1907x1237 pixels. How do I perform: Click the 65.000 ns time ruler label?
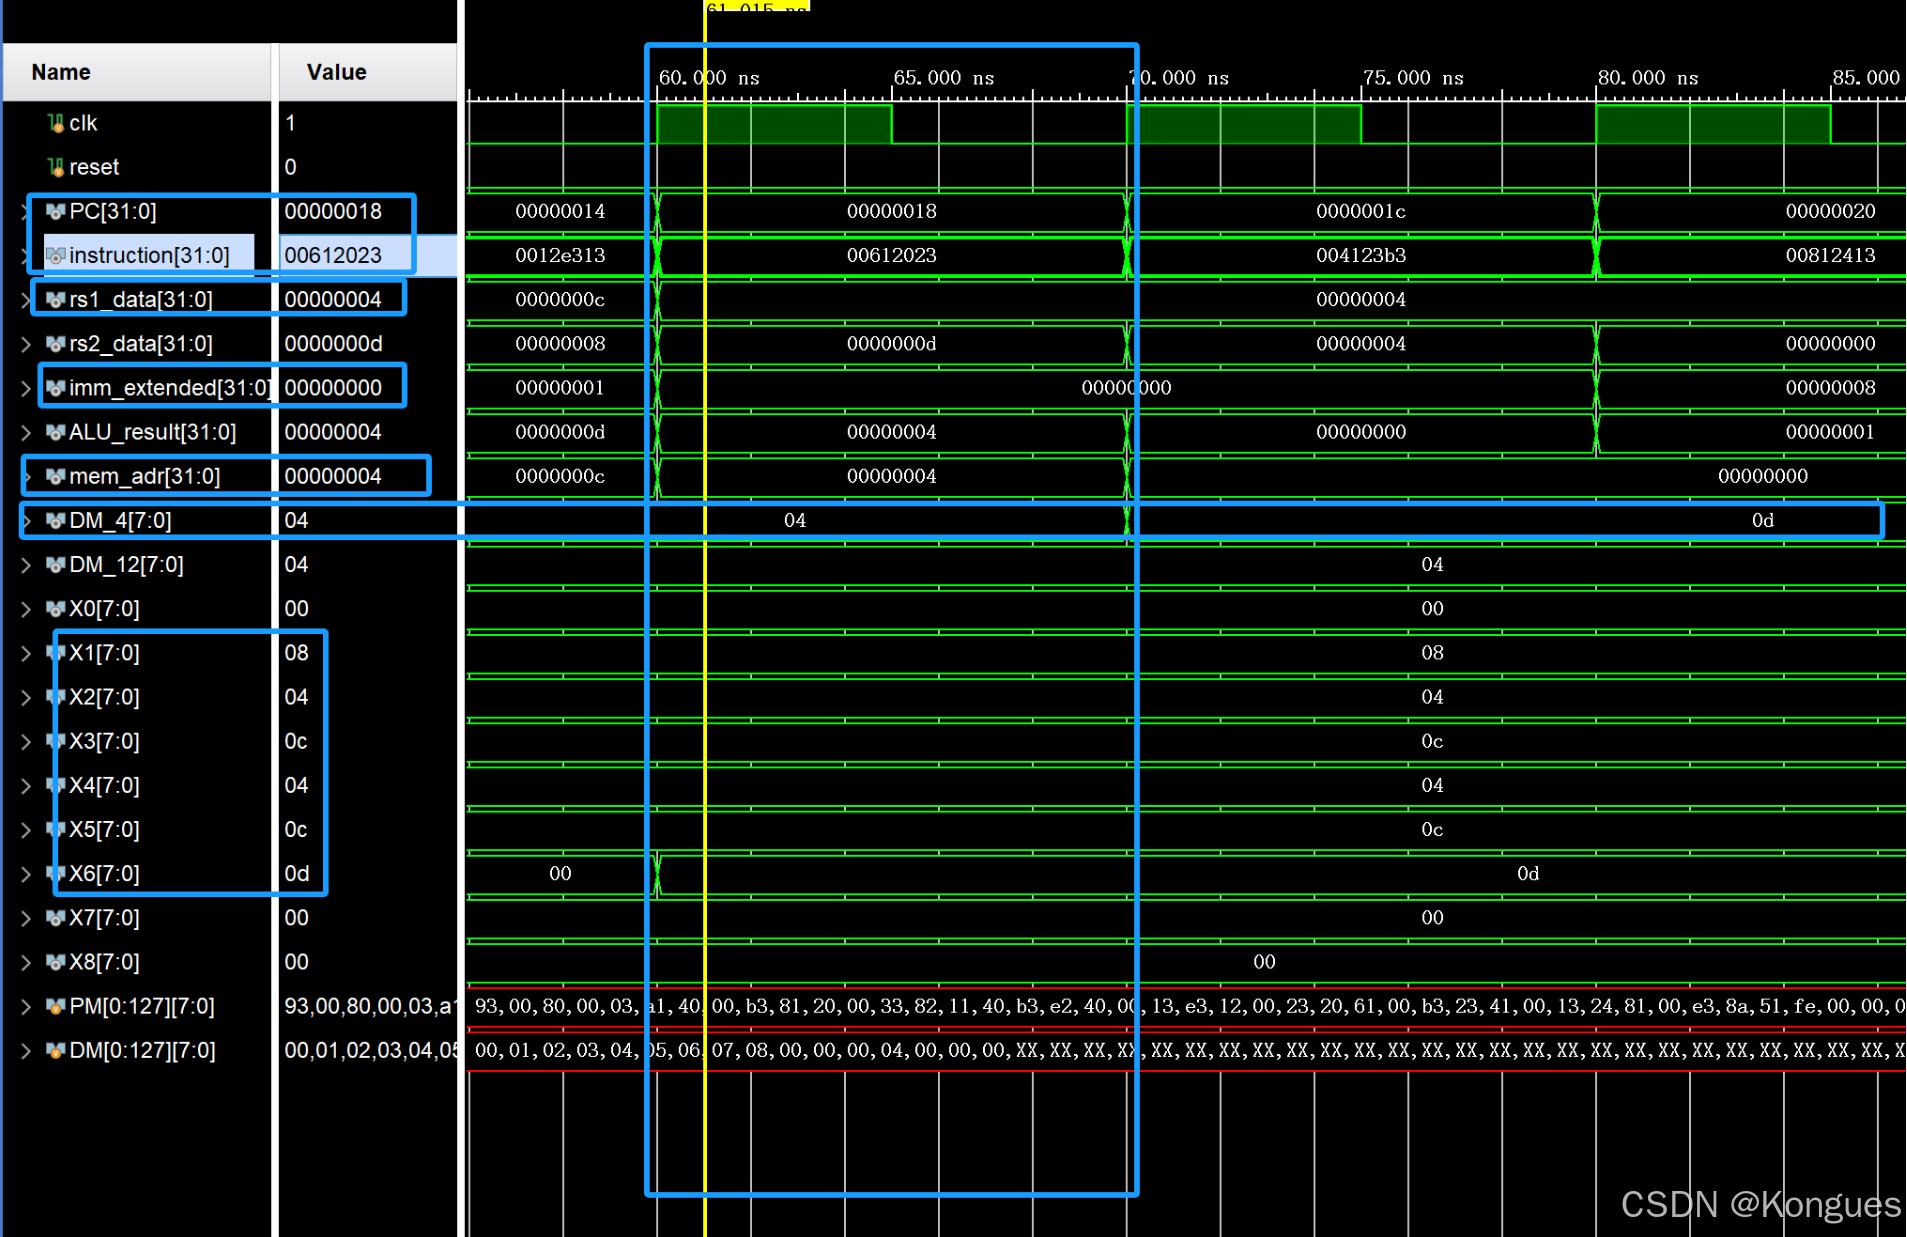(x=943, y=78)
